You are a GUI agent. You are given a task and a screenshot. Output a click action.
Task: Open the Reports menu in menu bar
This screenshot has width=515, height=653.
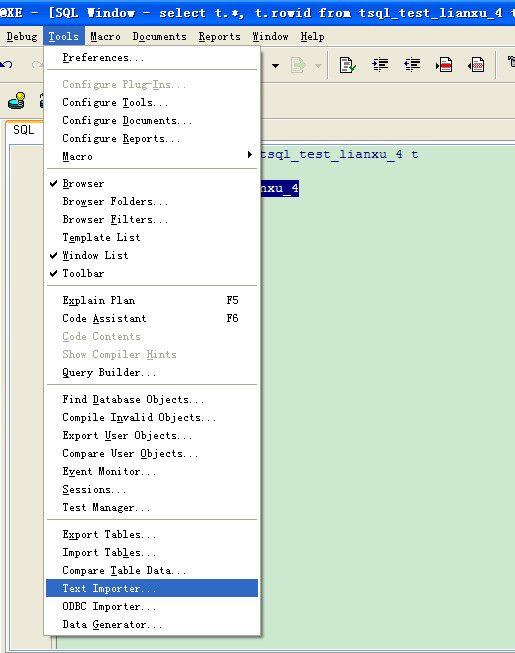219,37
